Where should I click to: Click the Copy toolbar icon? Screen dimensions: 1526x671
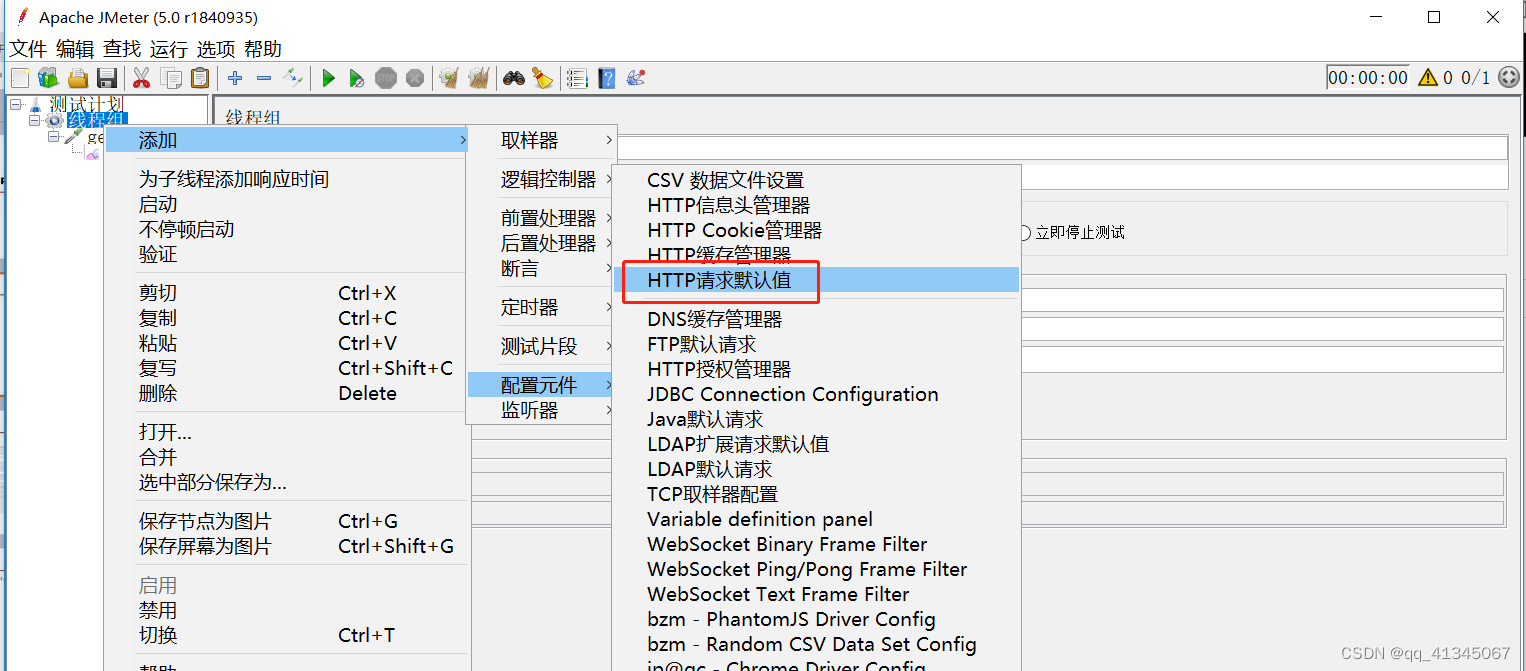pos(171,78)
